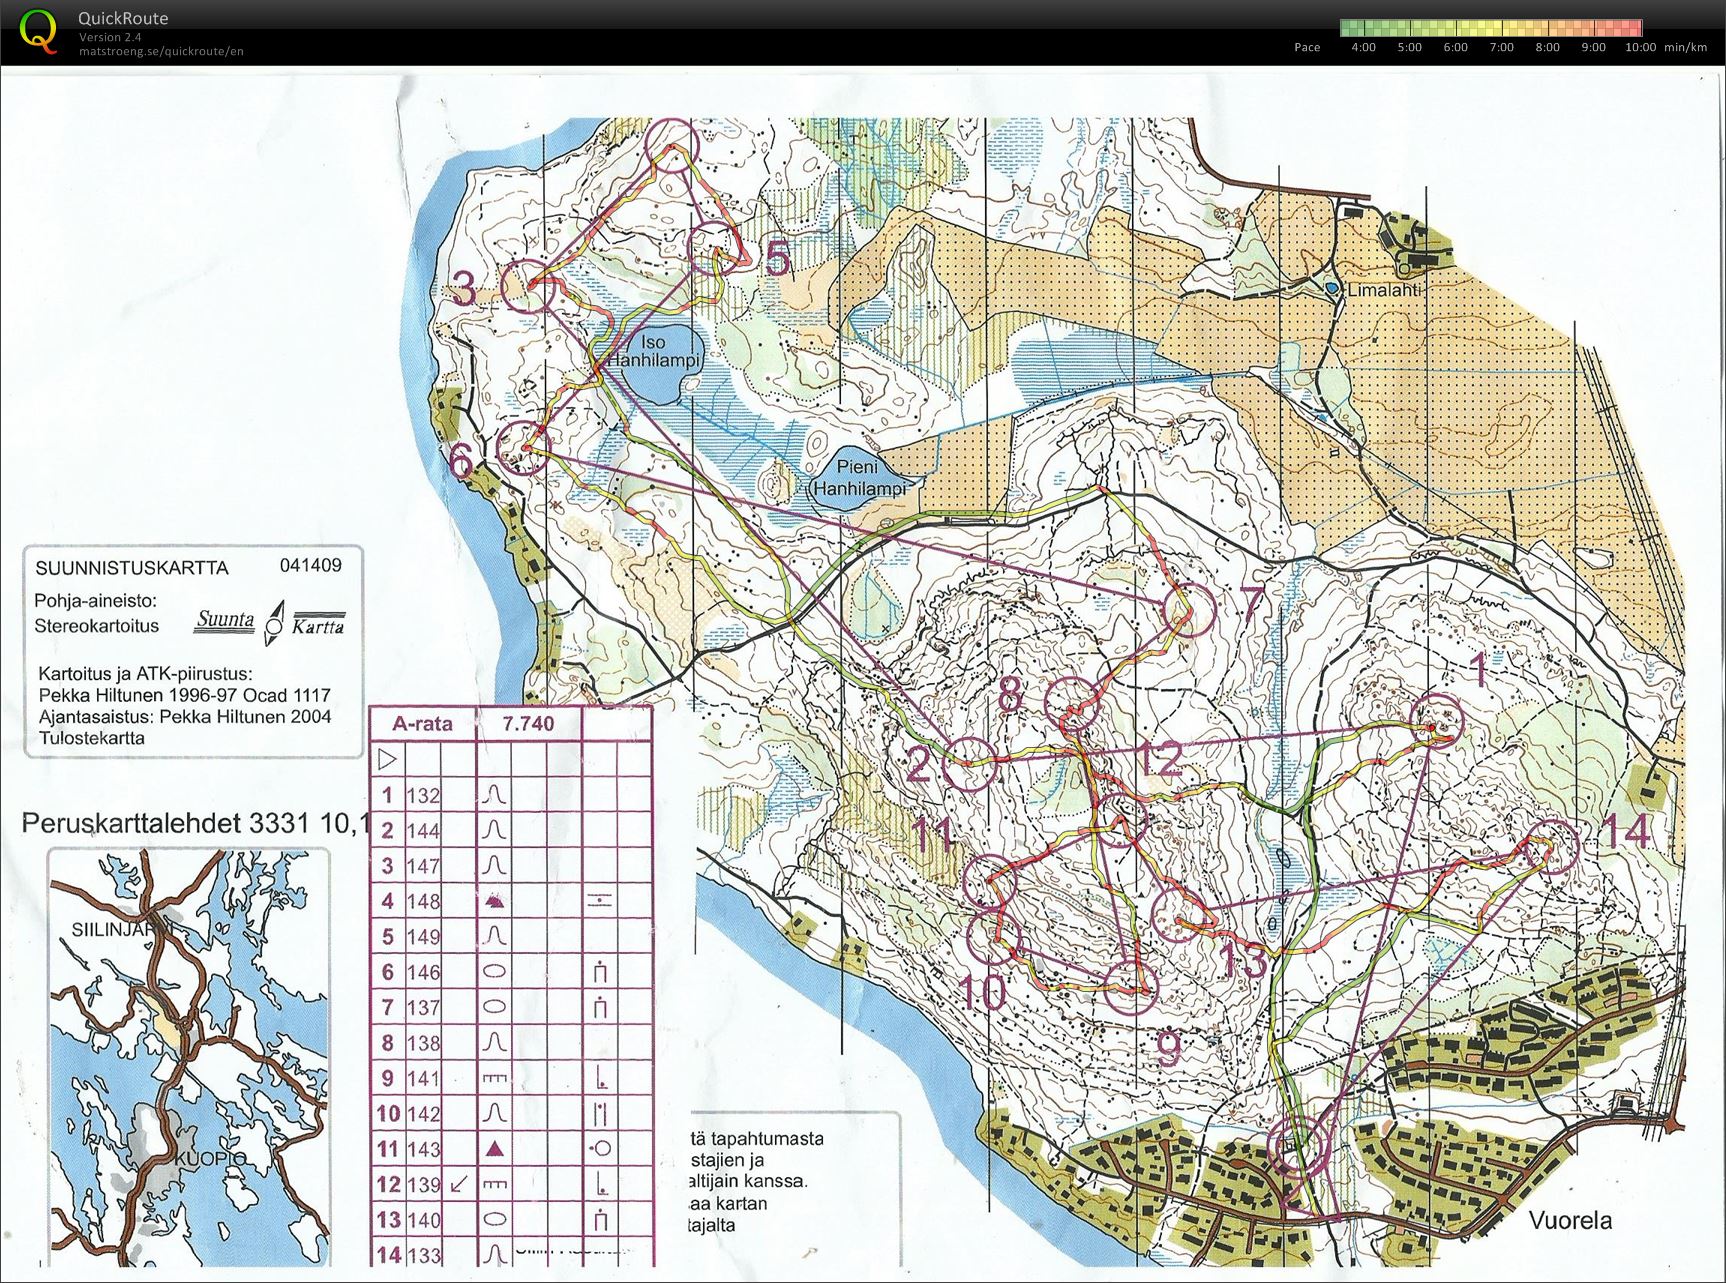
Task: Open the matstroeng.se/quickroute/en link
Action: pos(160,52)
